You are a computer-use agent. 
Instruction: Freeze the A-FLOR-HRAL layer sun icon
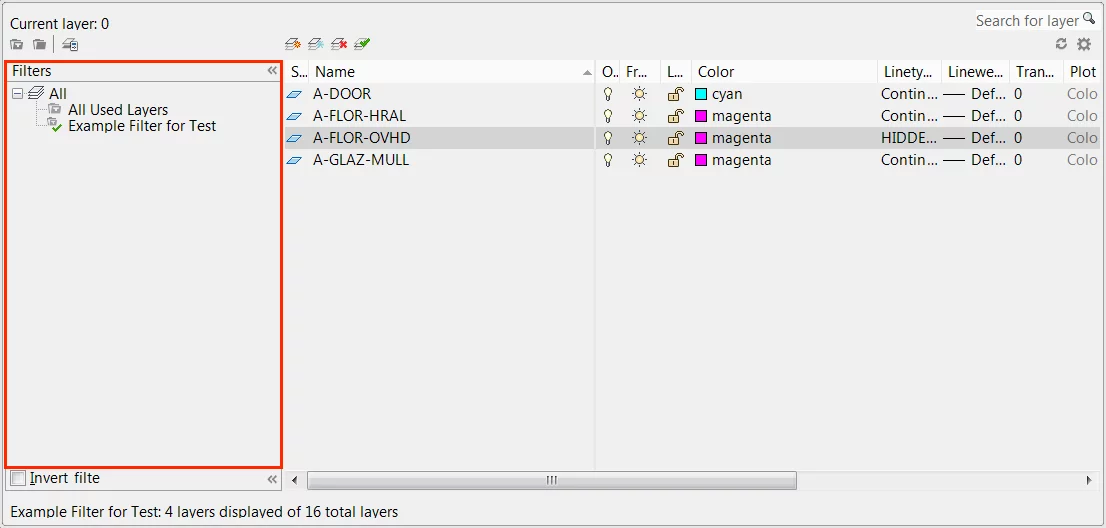[x=639, y=116]
